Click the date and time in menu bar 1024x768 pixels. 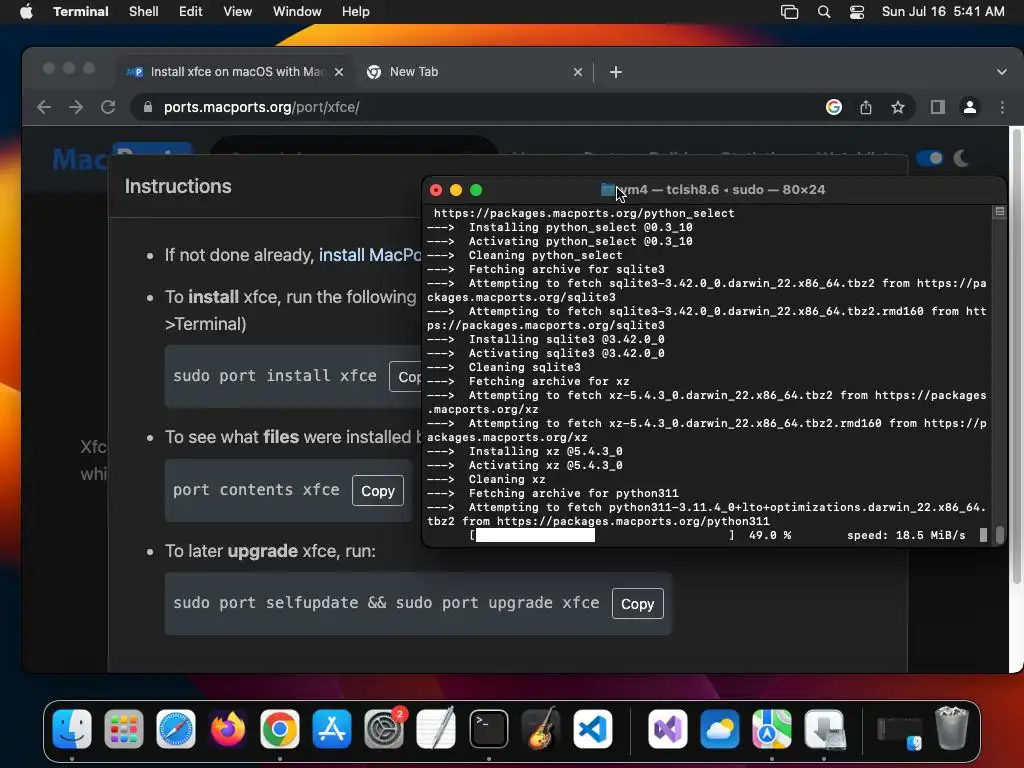[x=942, y=12]
